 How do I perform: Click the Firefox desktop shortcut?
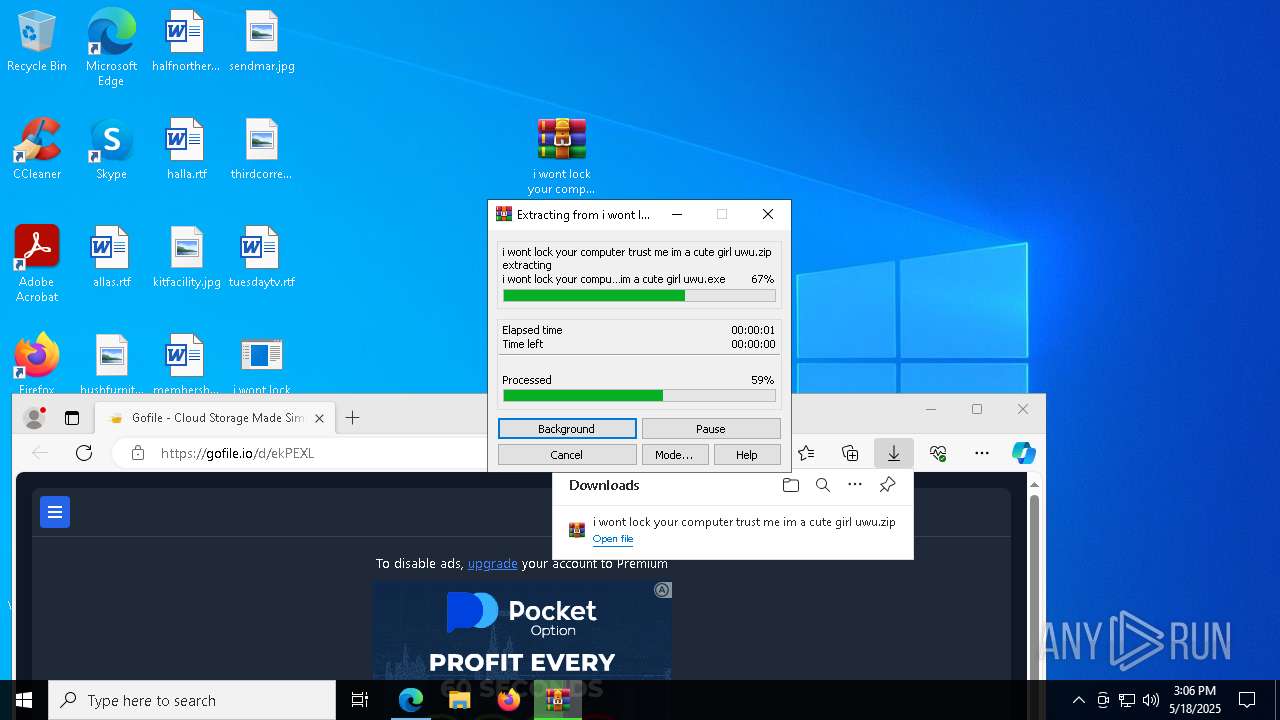[x=37, y=364]
